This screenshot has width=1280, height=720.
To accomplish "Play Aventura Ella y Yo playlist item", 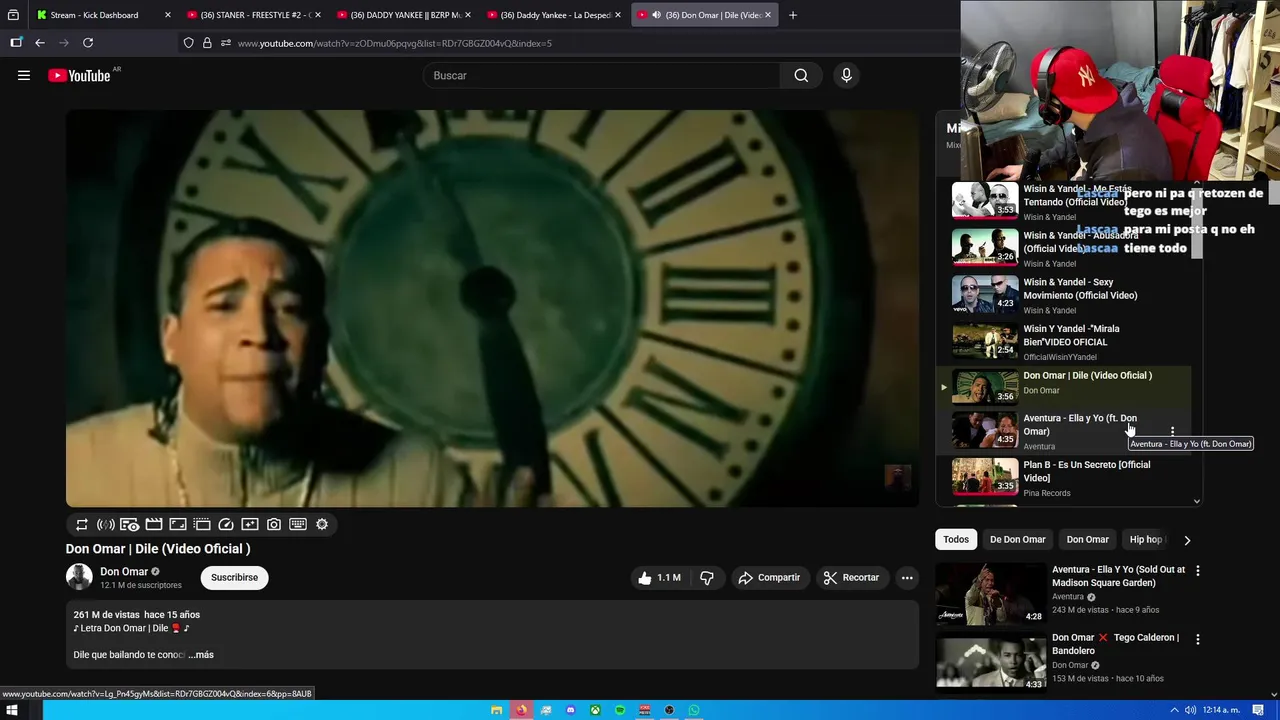I will (1065, 432).
